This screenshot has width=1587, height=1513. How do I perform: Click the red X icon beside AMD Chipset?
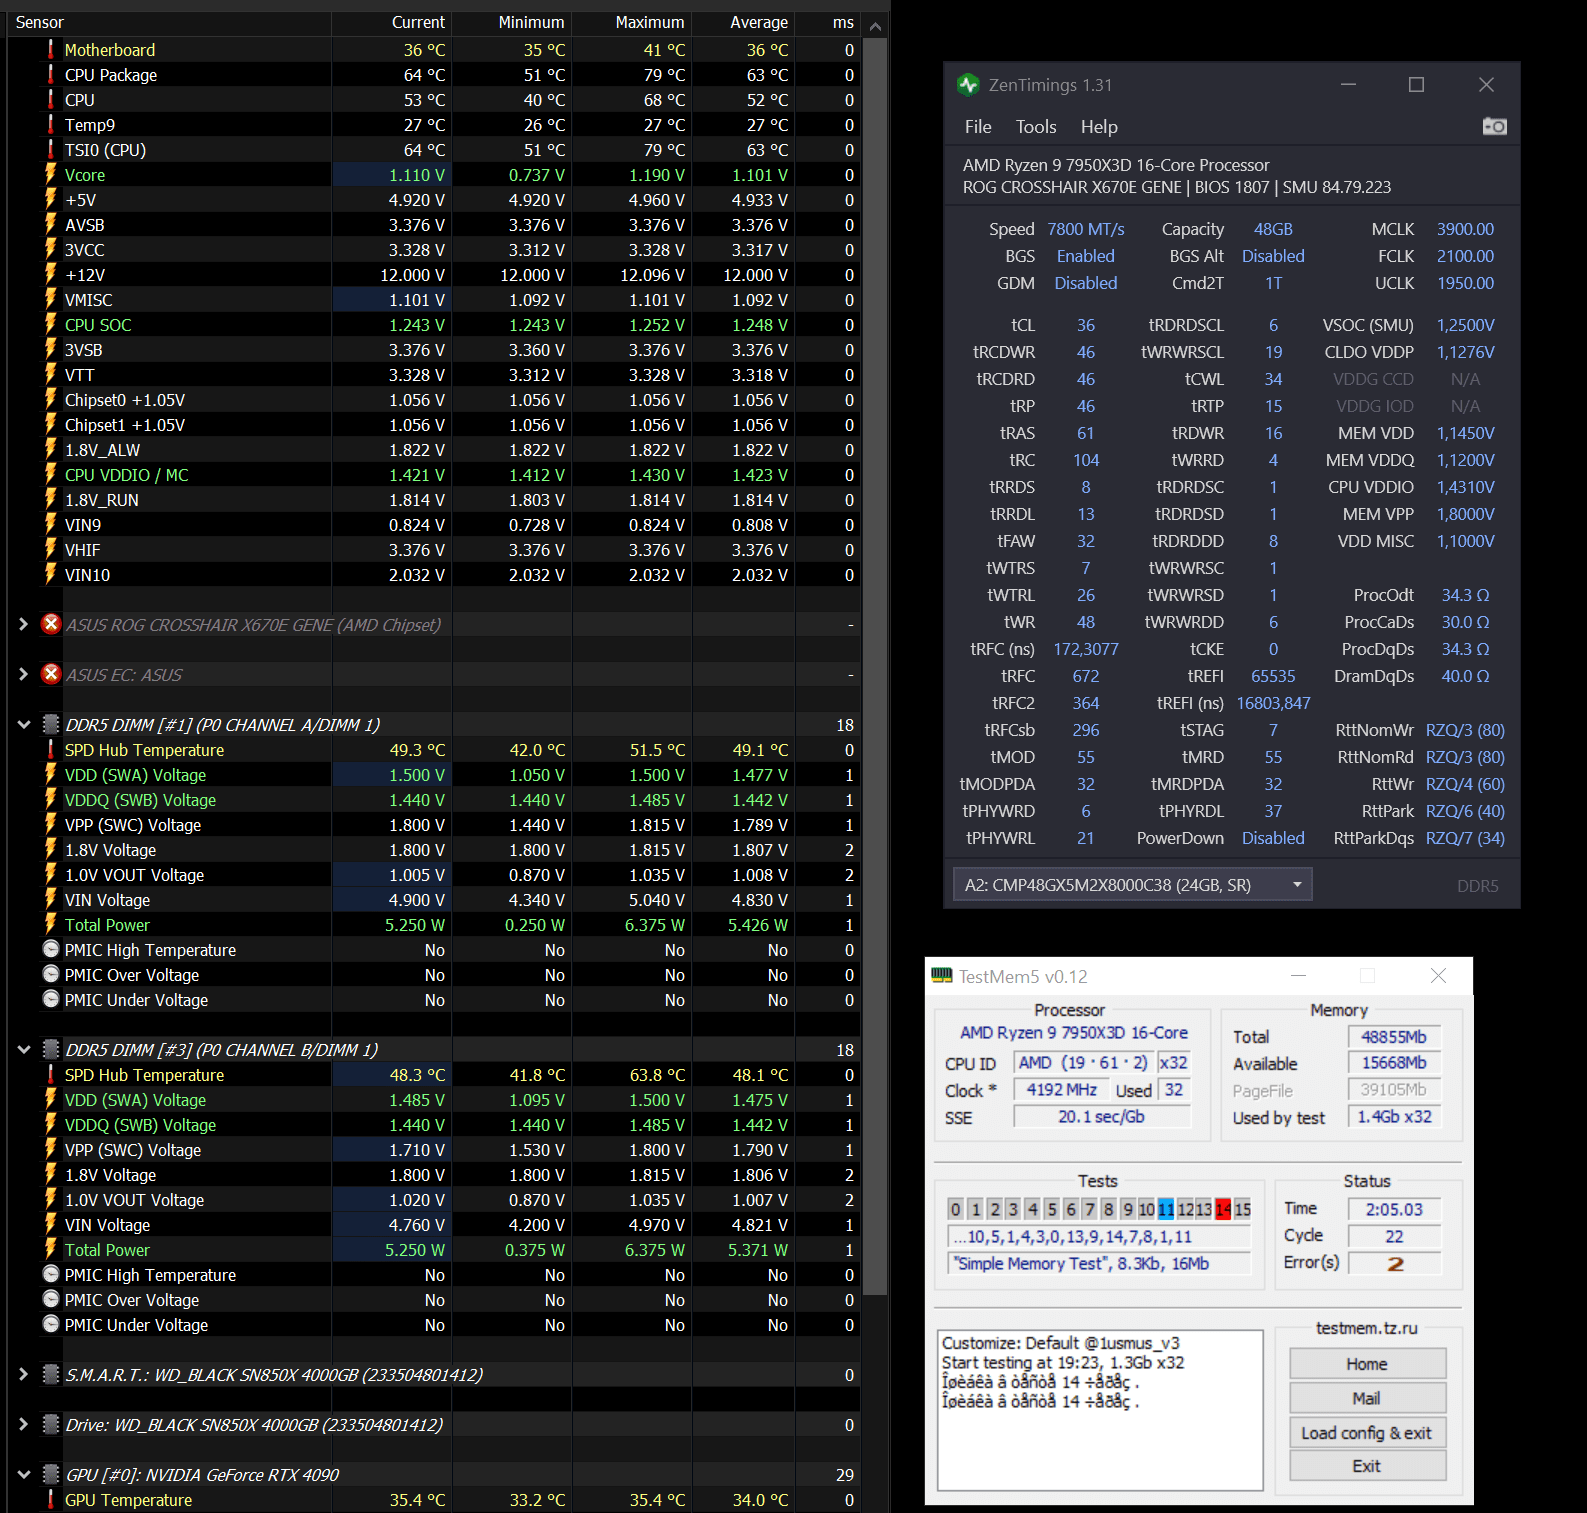pyautogui.click(x=51, y=624)
